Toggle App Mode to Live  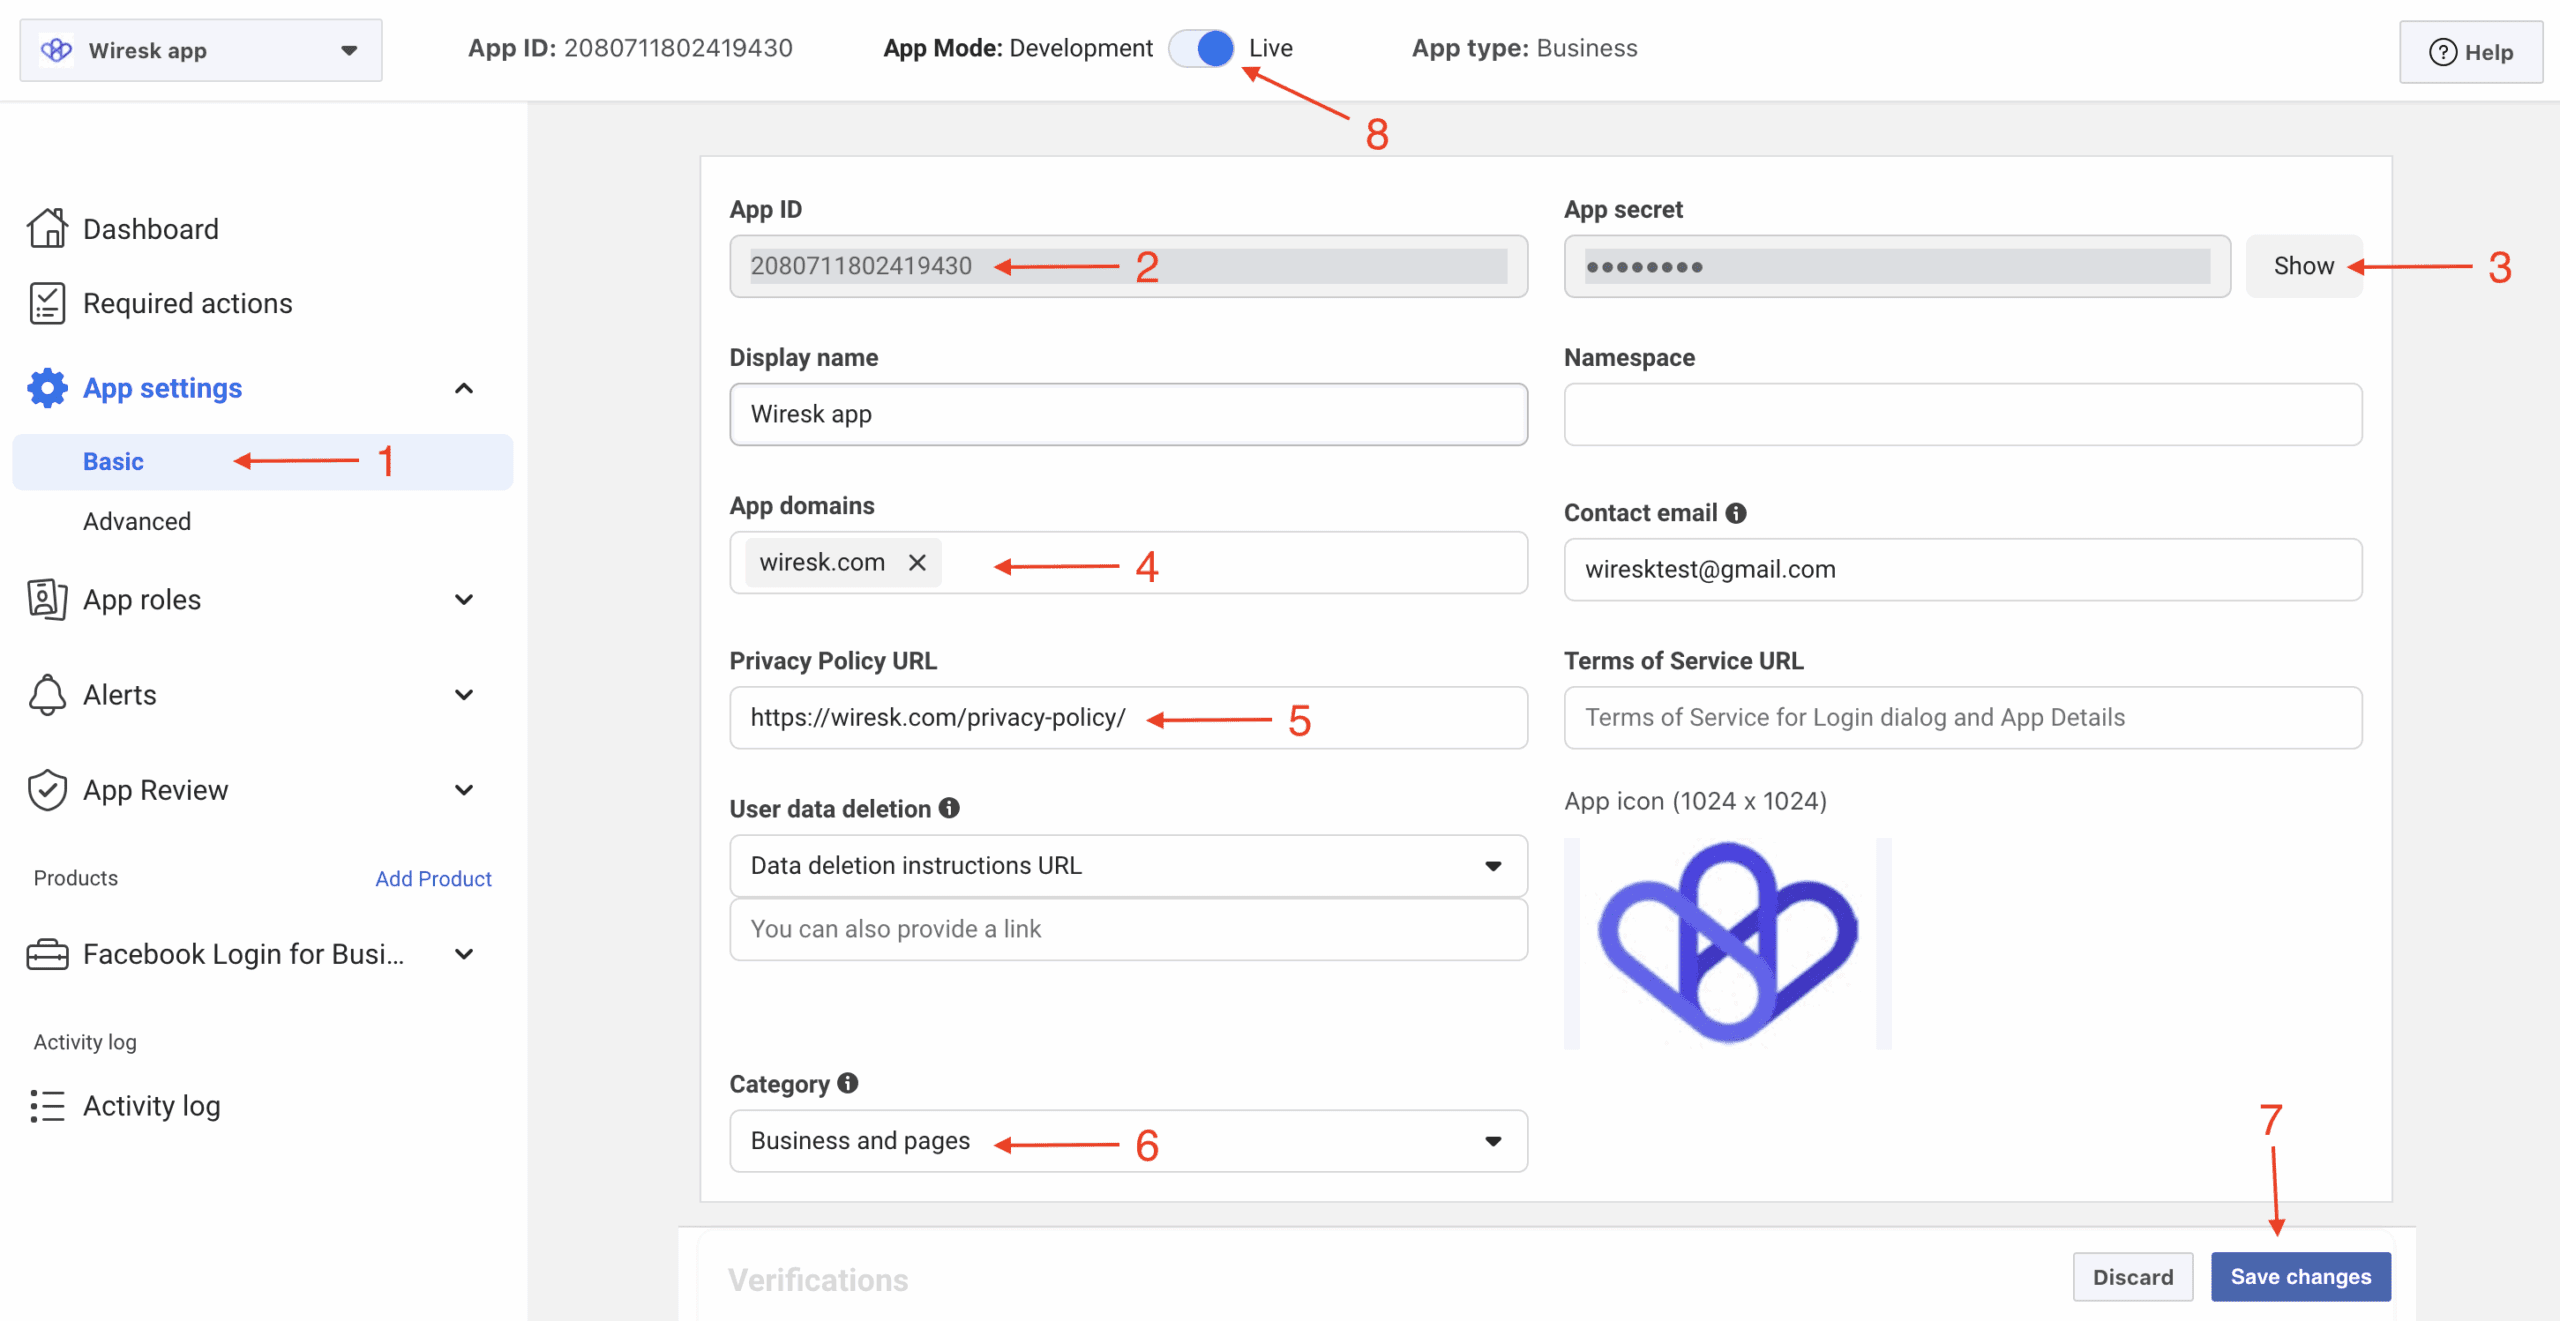pos(1201,48)
